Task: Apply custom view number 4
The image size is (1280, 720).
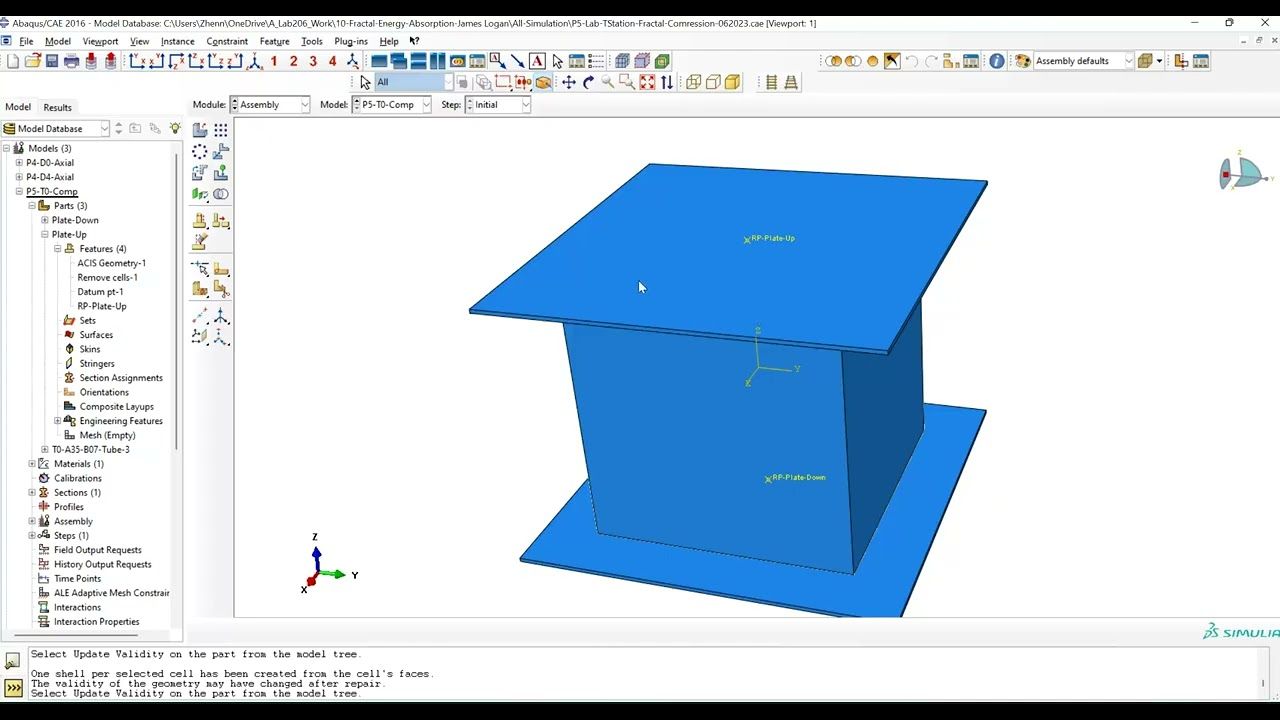Action: (332, 61)
